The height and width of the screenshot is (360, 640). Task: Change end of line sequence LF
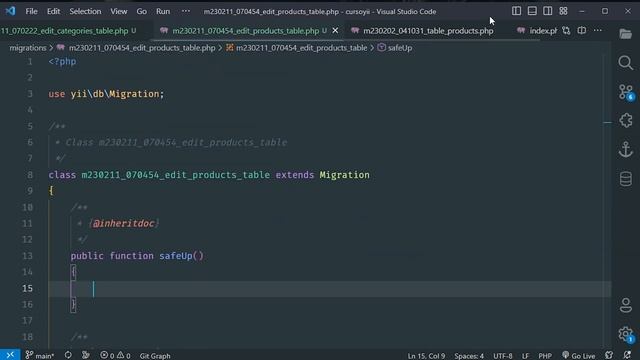[x=525, y=356]
